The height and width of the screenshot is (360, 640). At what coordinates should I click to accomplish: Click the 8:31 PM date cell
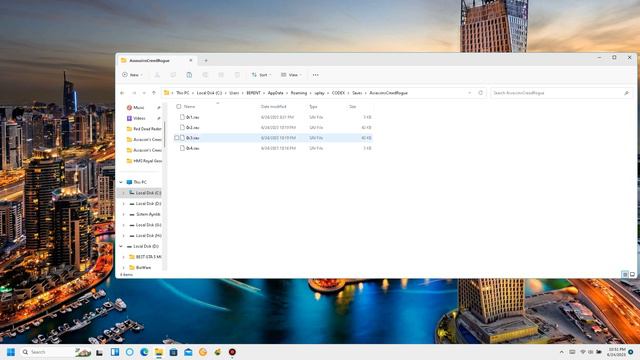pos(277,117)
